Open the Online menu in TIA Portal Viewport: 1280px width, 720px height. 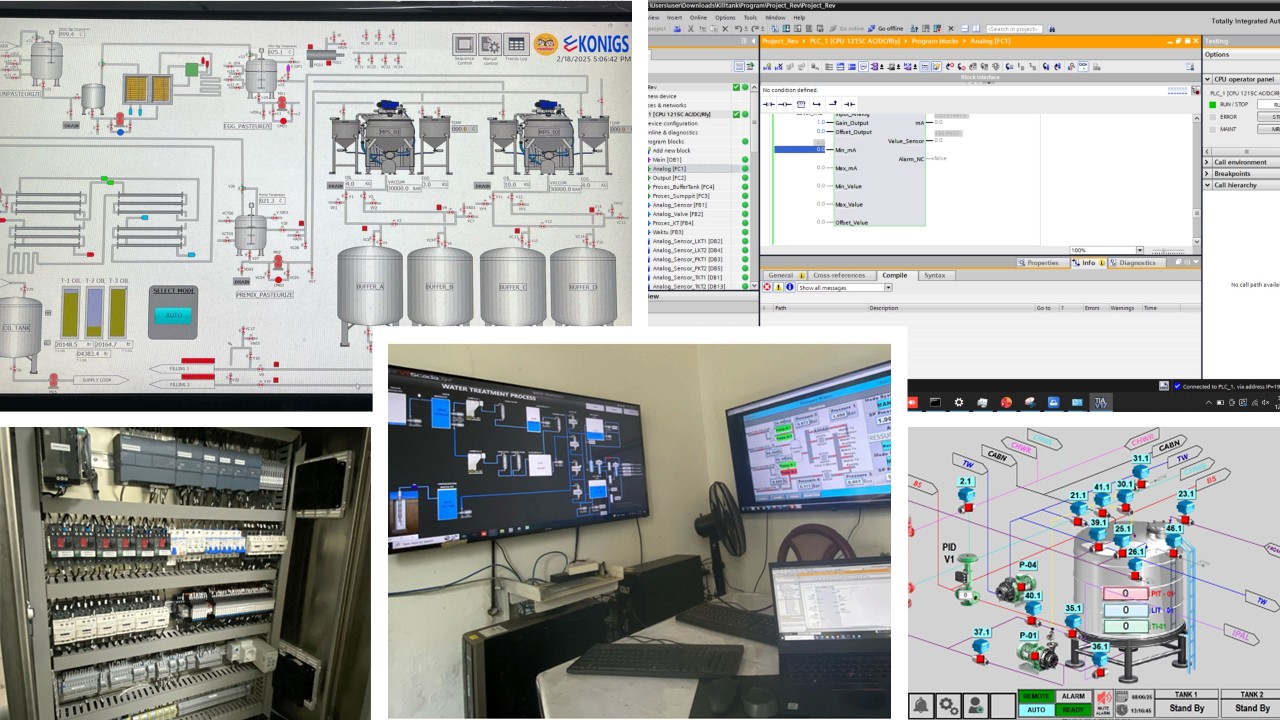(x=698, y=17)
